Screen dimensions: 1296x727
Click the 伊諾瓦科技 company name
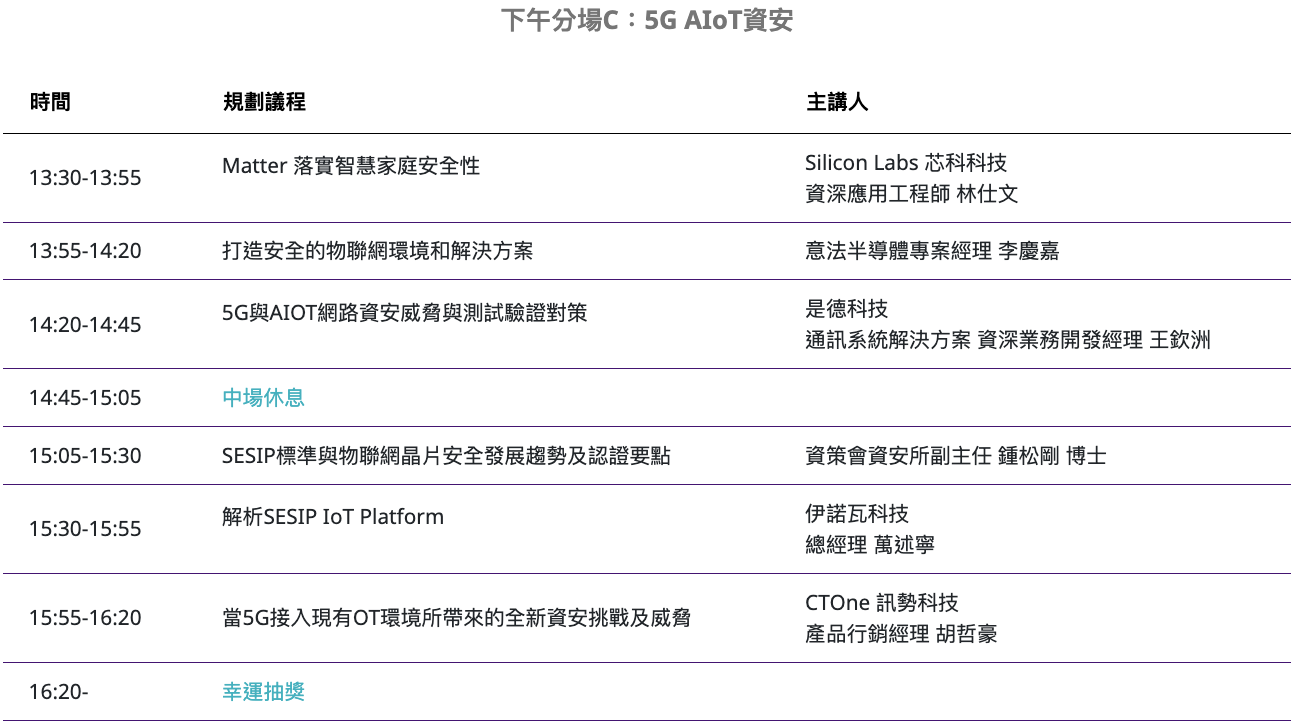(856, 514)
